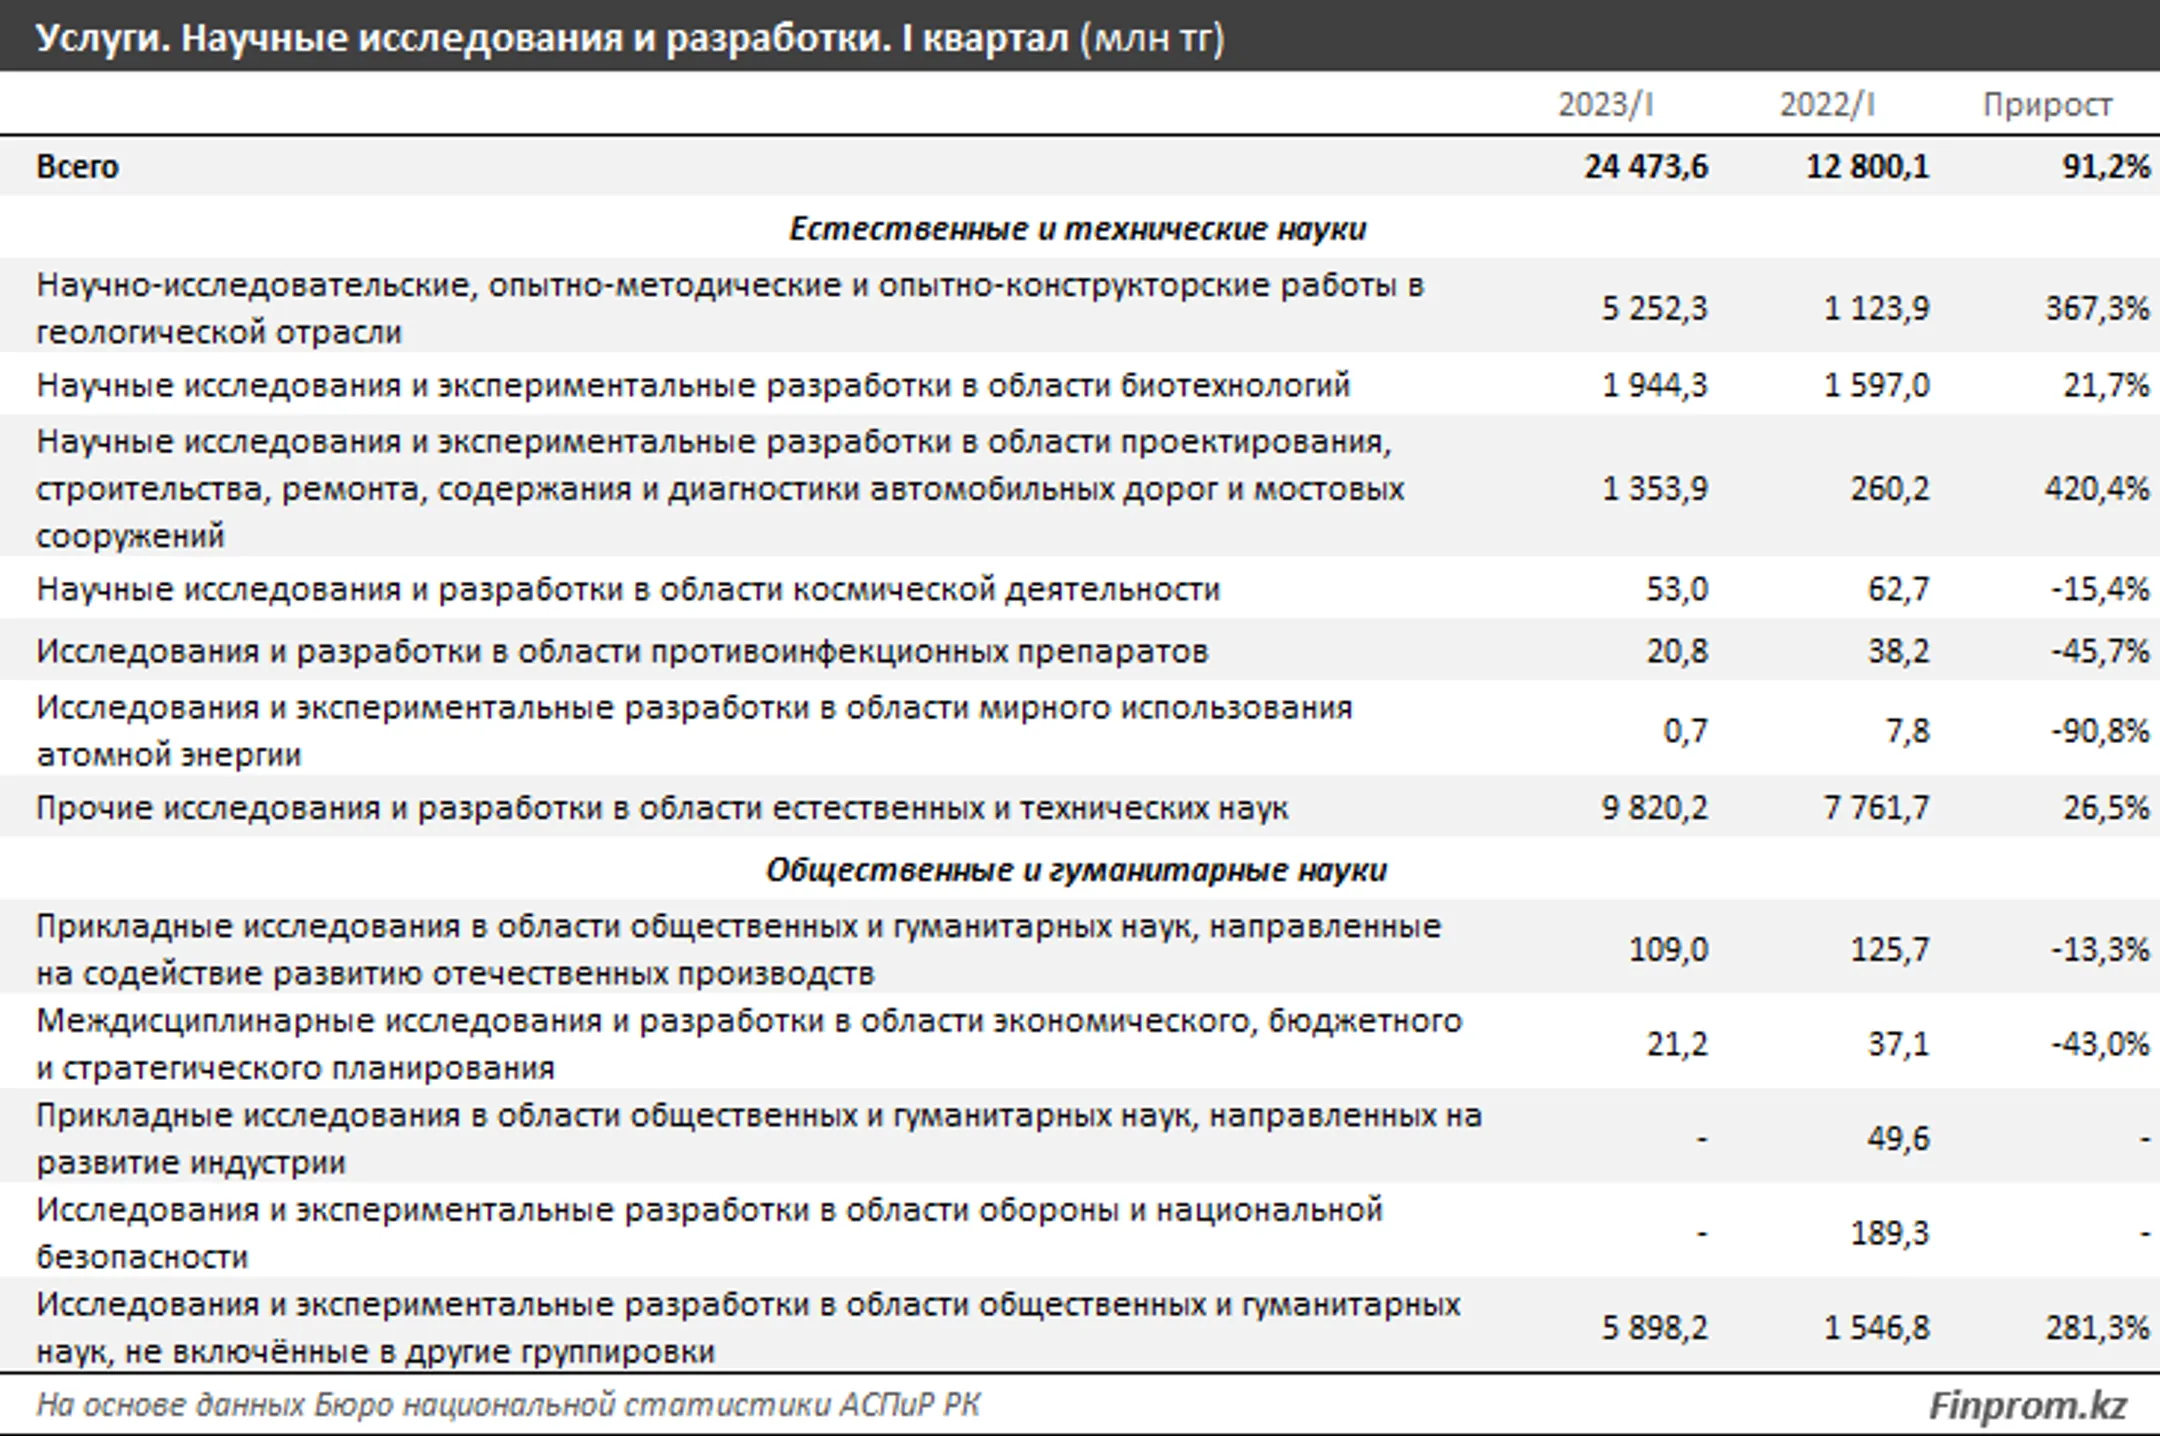This screenshot has height=1436, width=2160.
Task: Select value '20,8'
Action: (1677, 651)
